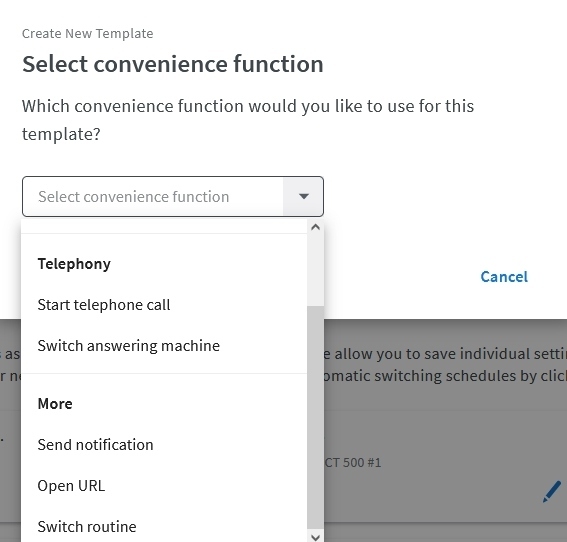Pick the Send notification function
567x542 pixels.
click(x=164, y=444)
